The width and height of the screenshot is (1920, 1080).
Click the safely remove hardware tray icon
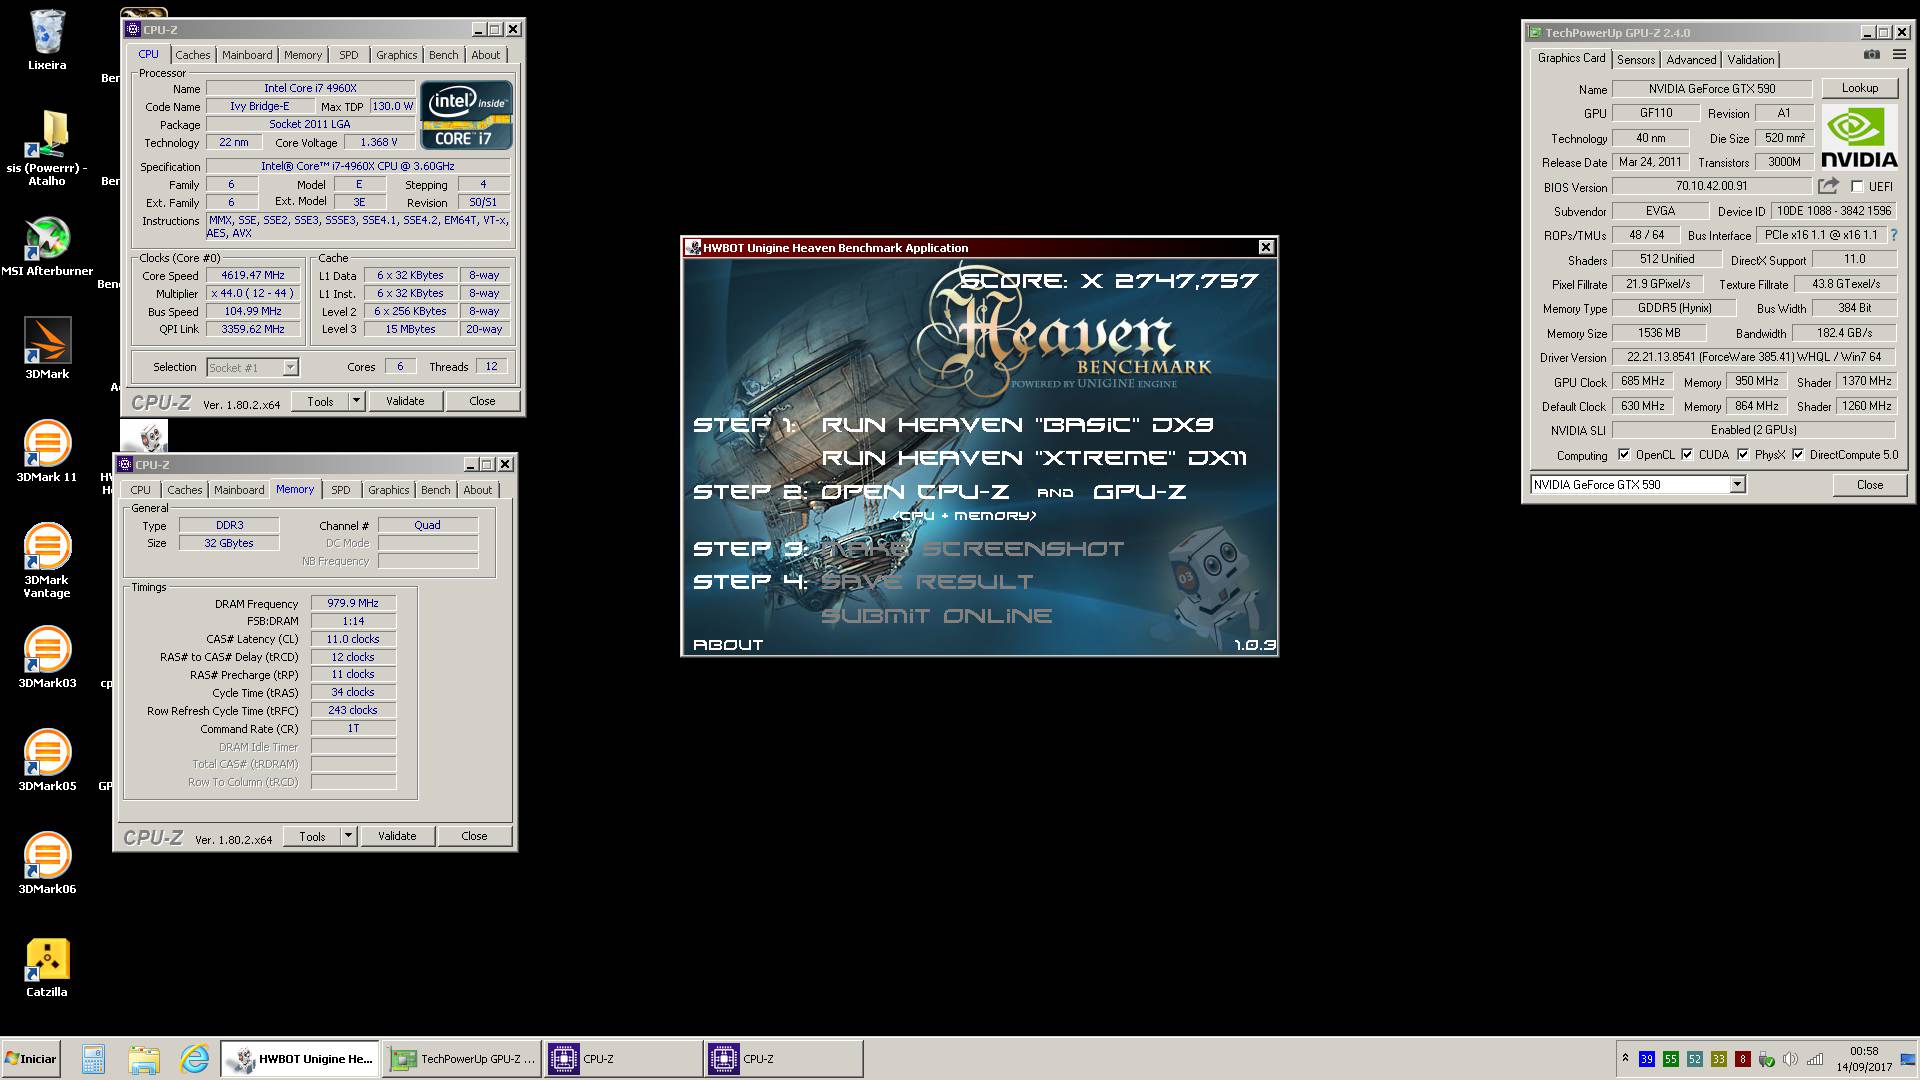[x=1767, y=1059]
